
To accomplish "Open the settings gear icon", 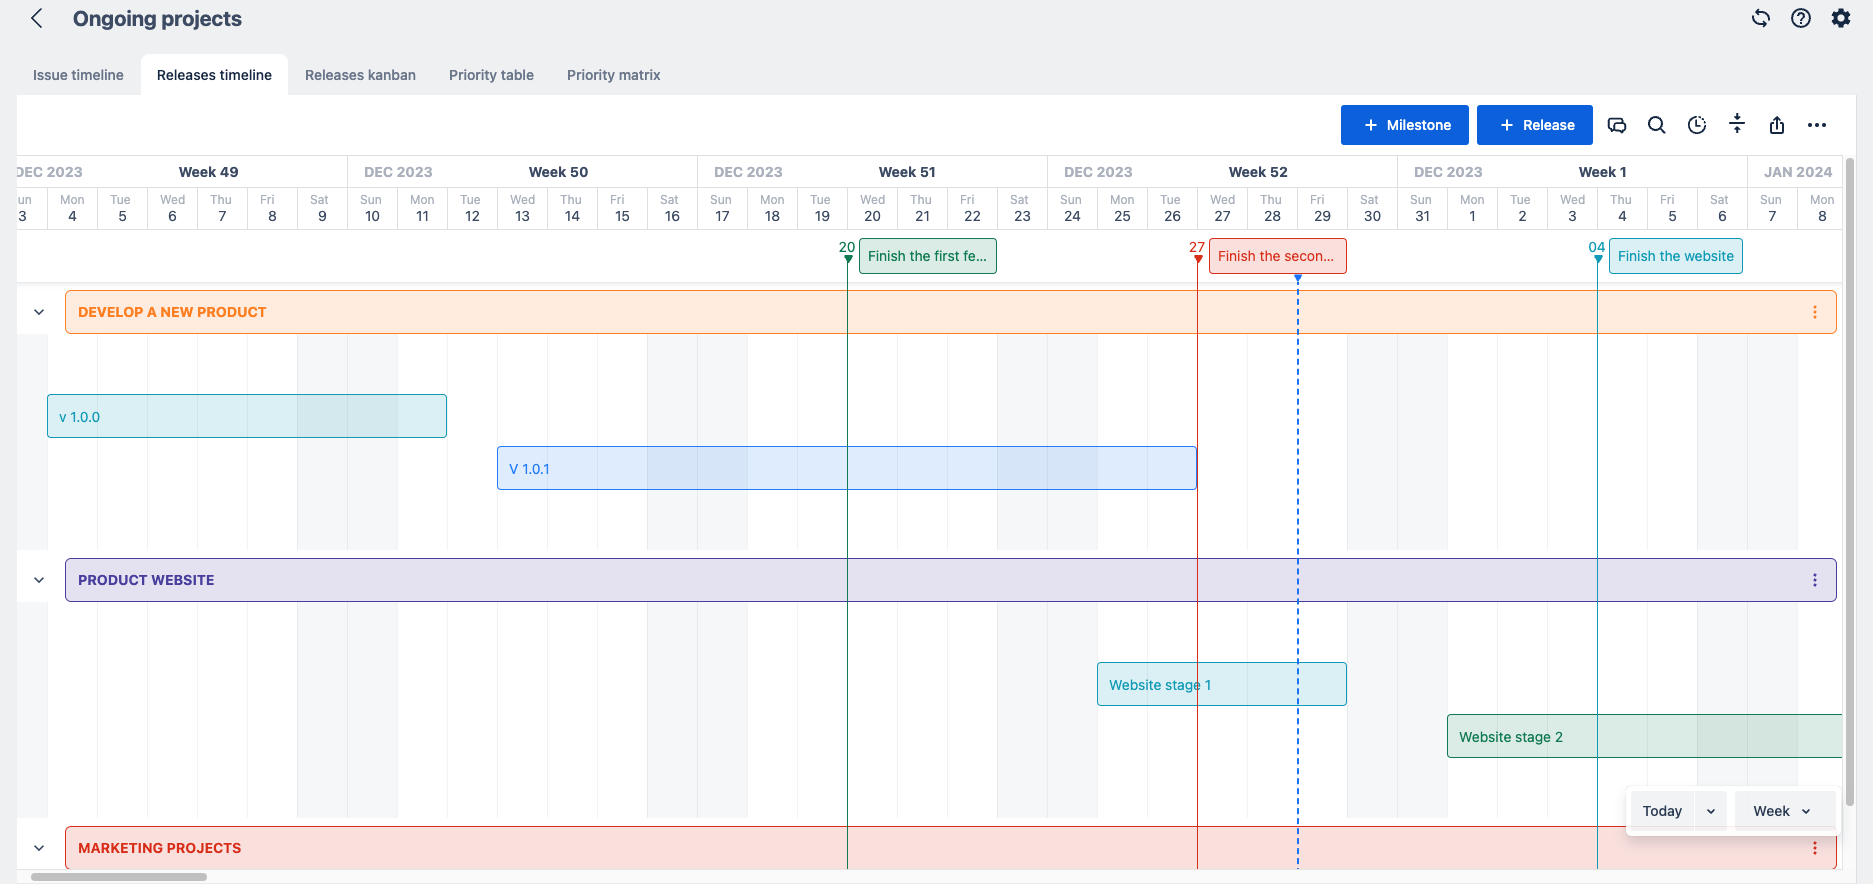I will [x=1841, y=18].
